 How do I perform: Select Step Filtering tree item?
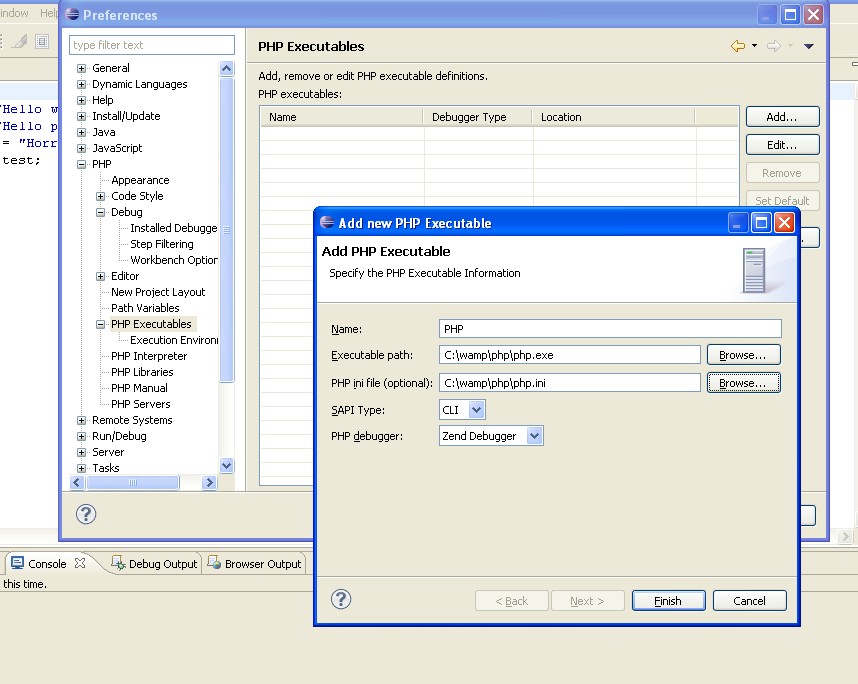point(161,244)
